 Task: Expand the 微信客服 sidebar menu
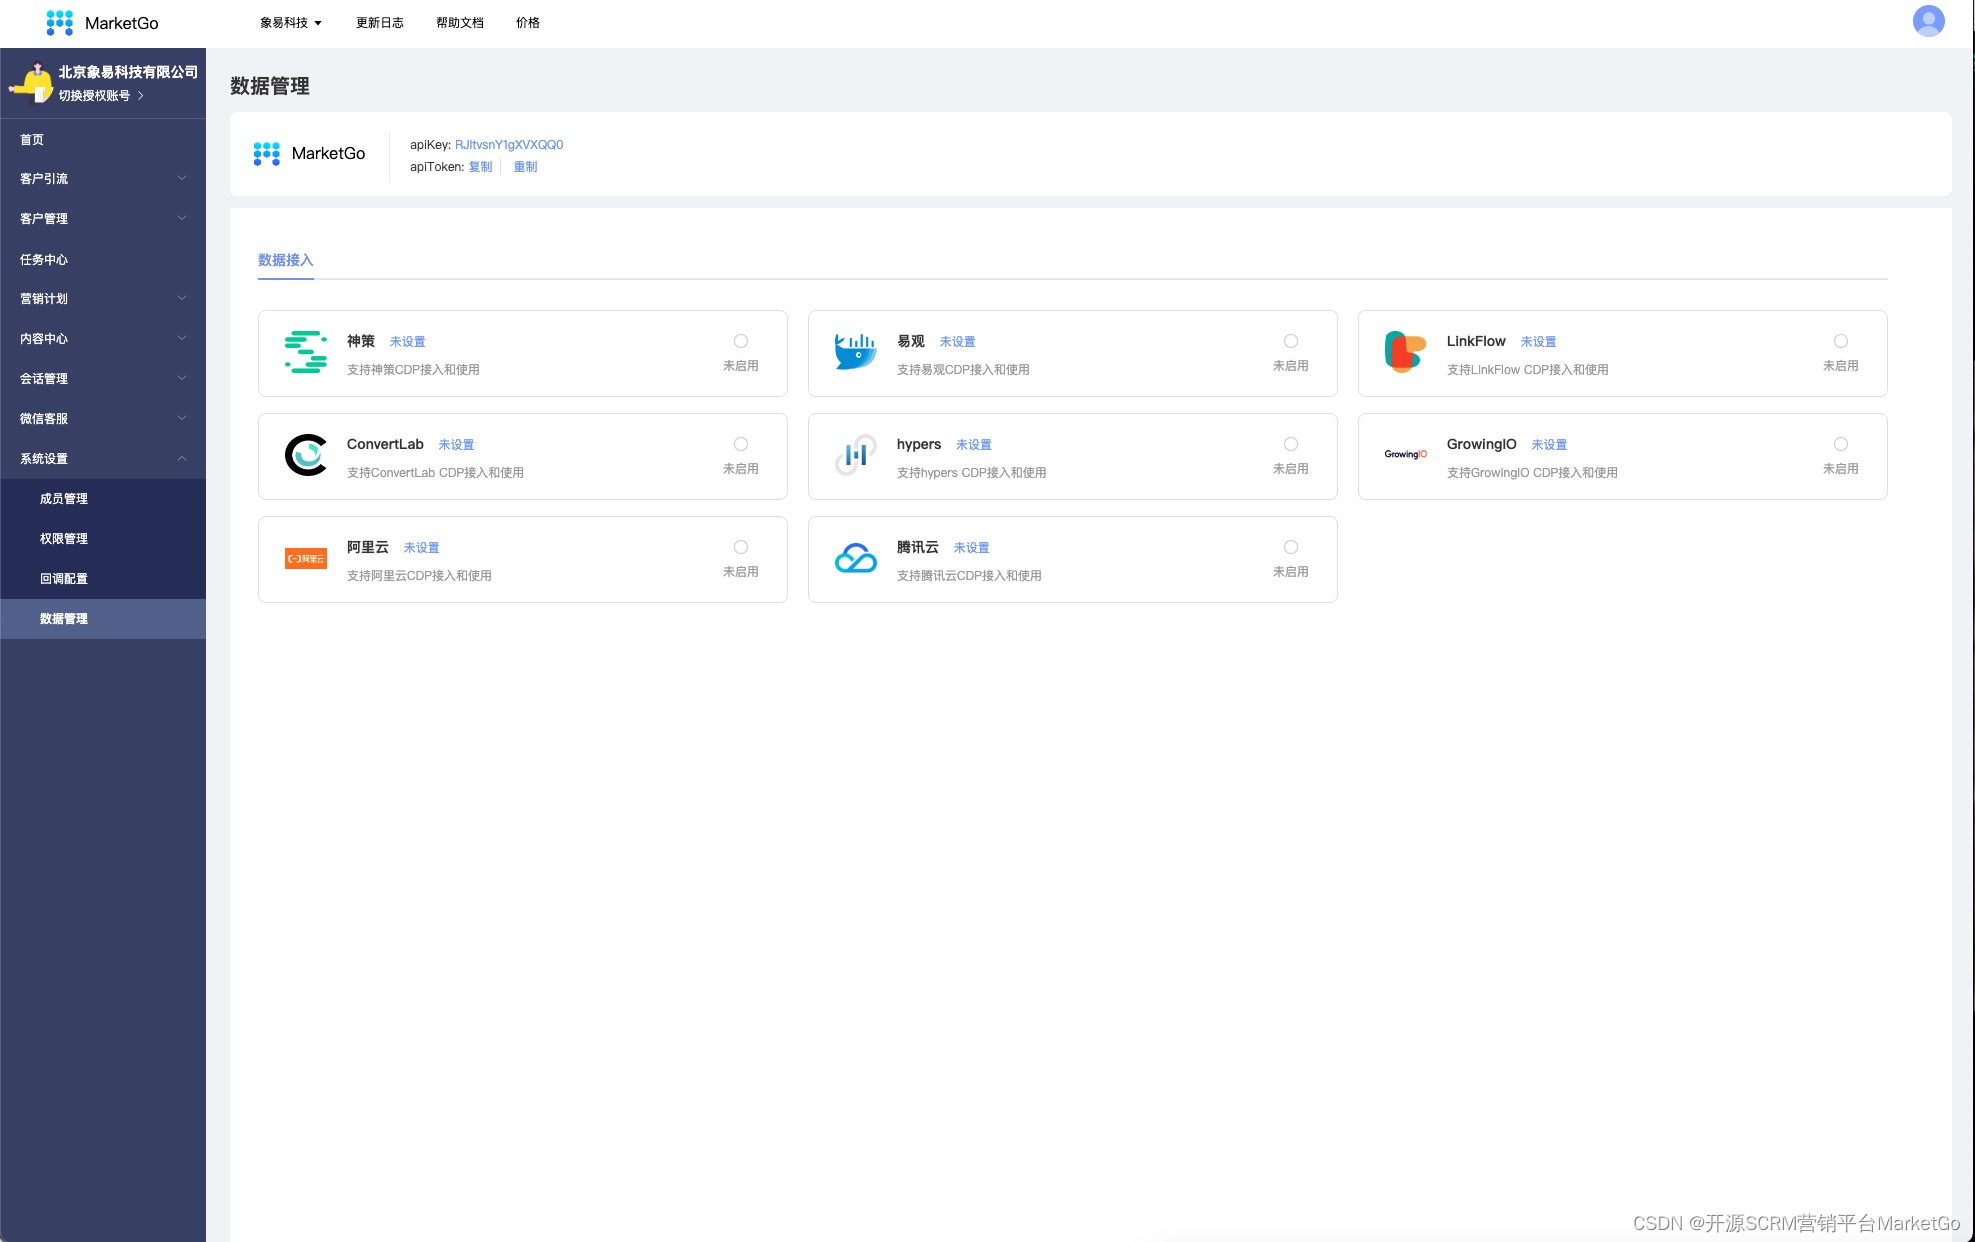pyautogui.click(x=103, y=419)
